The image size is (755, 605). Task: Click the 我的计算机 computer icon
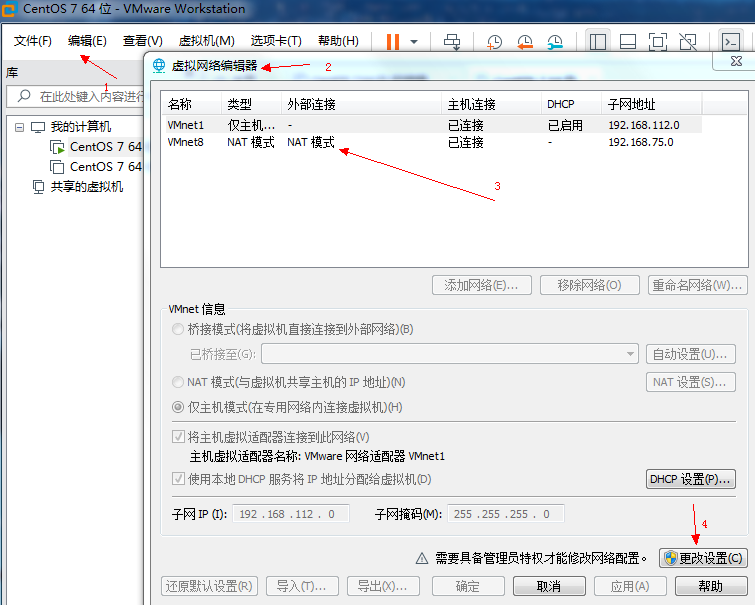[x=38, y=127]
